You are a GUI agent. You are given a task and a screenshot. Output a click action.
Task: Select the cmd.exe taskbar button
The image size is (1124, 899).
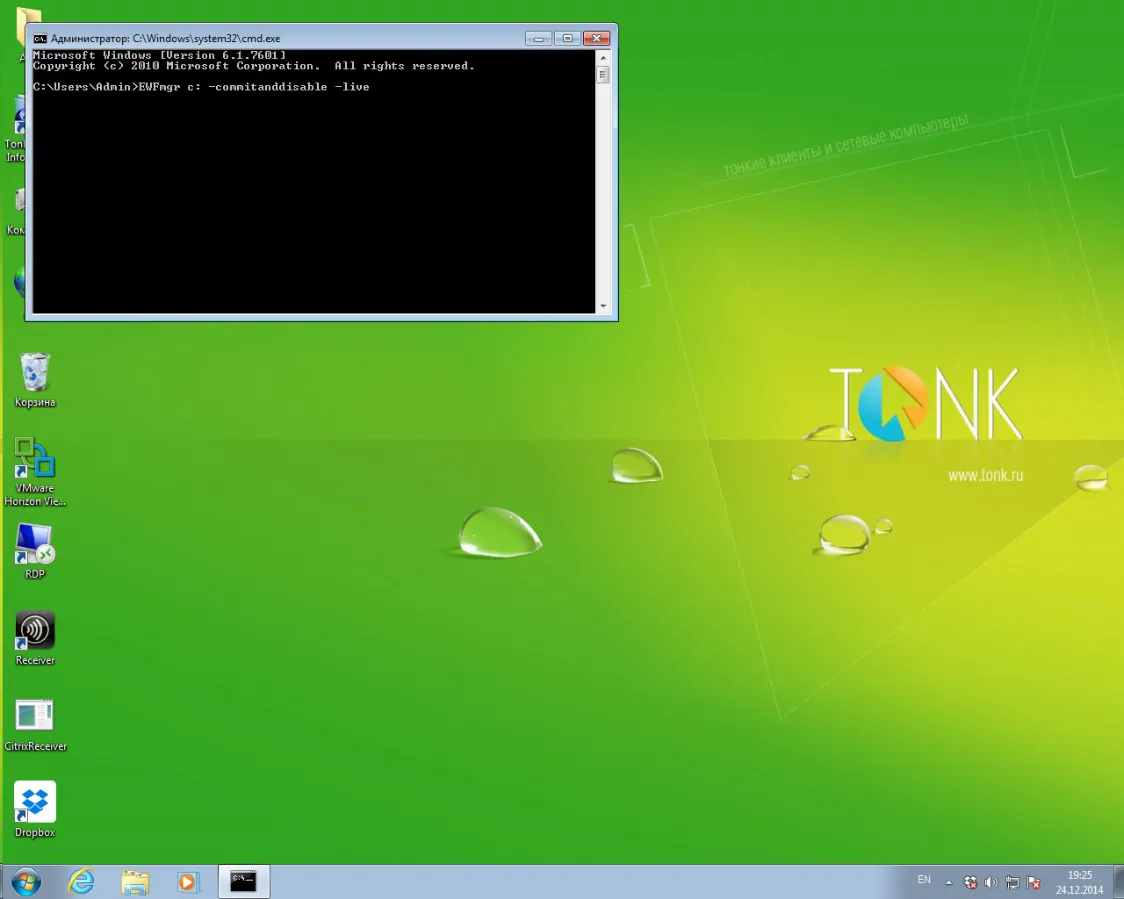[x=244, y=881]
